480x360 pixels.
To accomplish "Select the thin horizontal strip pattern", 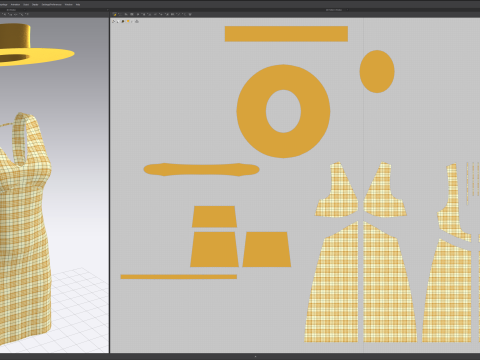I will [179, 277].
